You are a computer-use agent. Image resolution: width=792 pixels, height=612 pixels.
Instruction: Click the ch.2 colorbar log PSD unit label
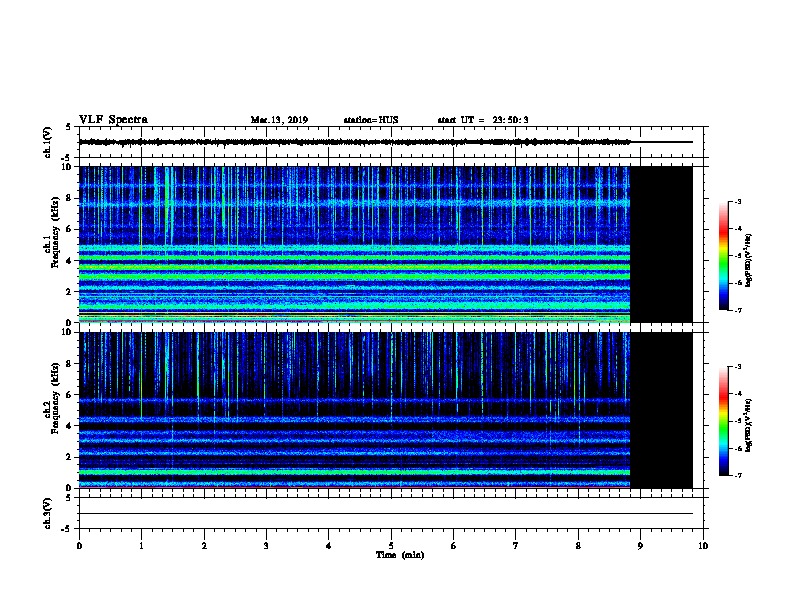749,426
